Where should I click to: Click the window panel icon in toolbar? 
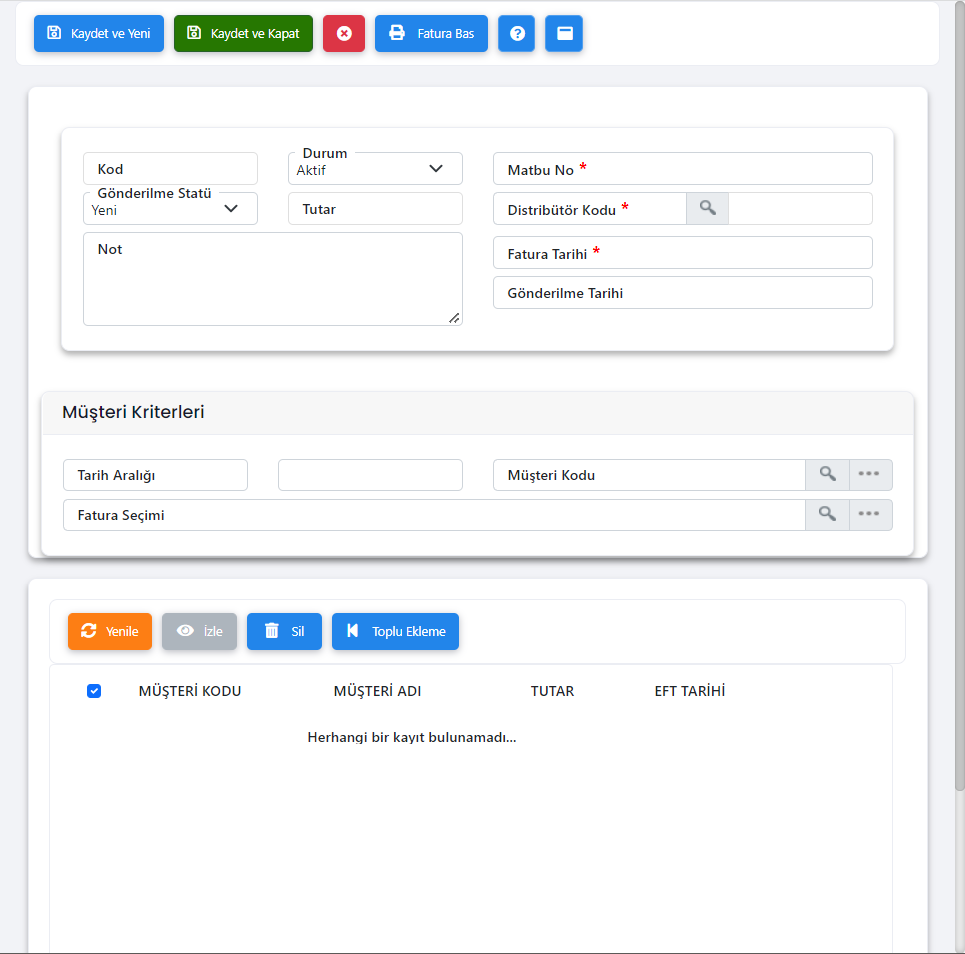click(x=564, y=33)
